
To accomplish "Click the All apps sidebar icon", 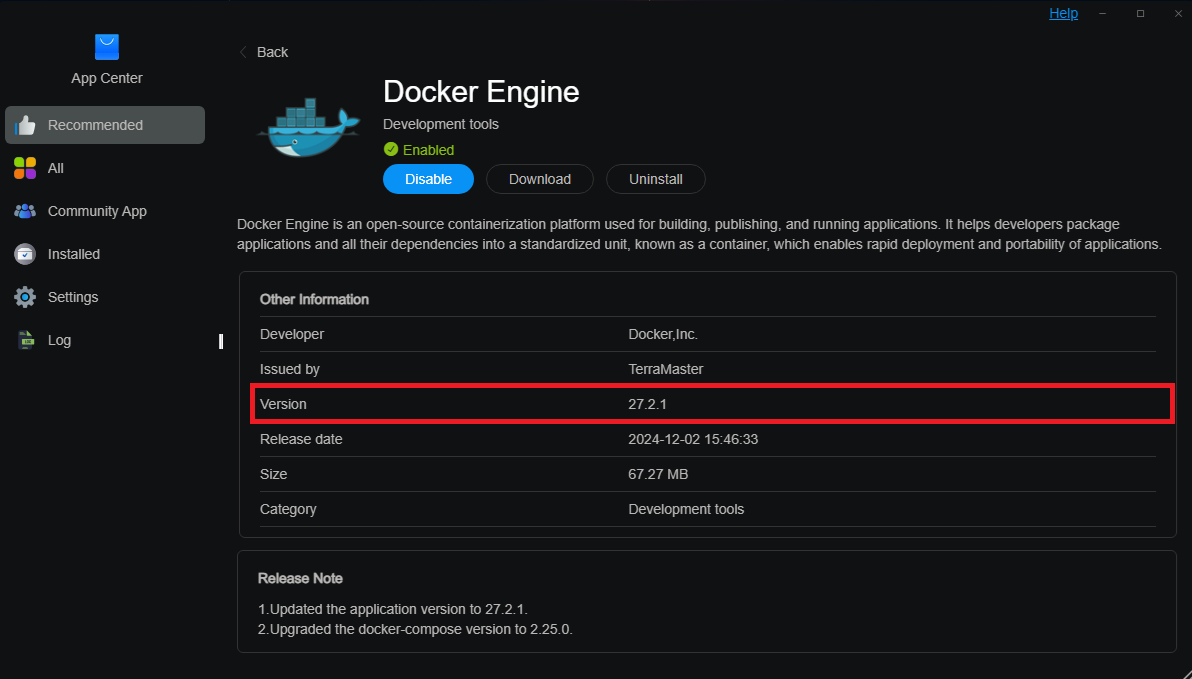I will [24, 167].
